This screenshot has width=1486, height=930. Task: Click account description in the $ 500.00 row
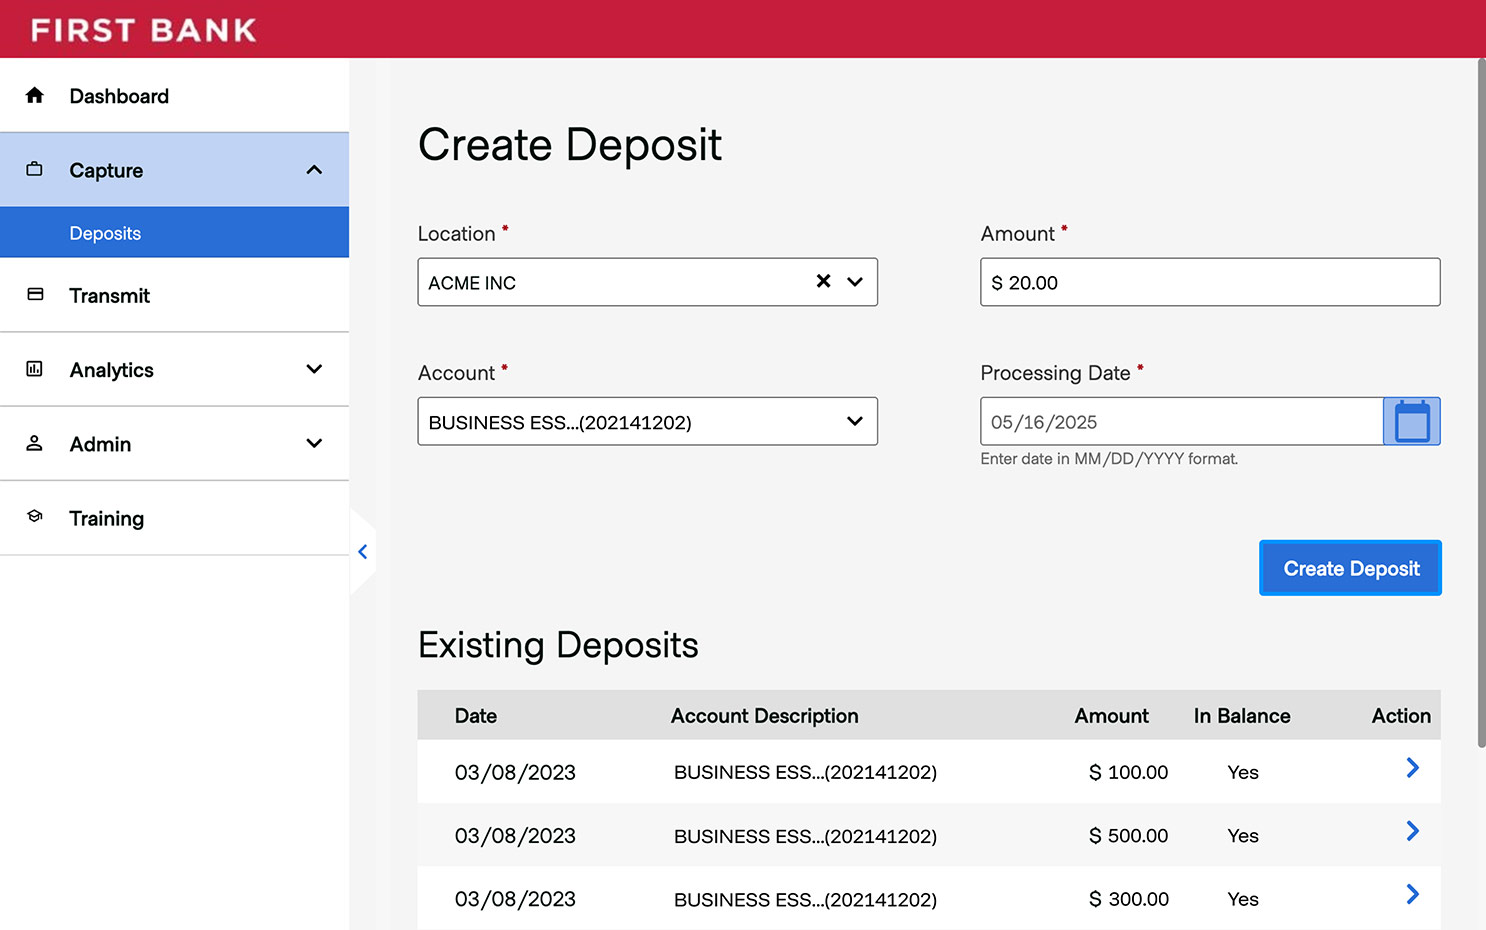[805, 836]
